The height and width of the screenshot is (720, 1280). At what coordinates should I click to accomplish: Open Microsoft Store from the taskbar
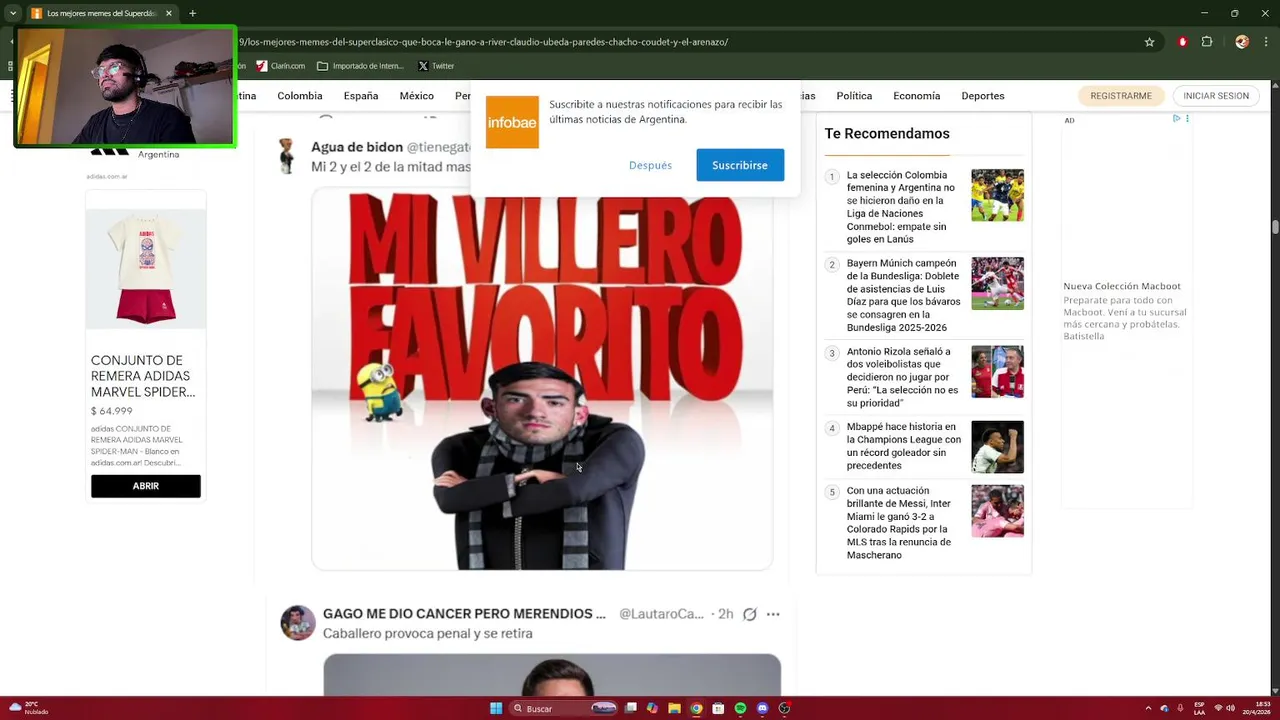point(718,708)
